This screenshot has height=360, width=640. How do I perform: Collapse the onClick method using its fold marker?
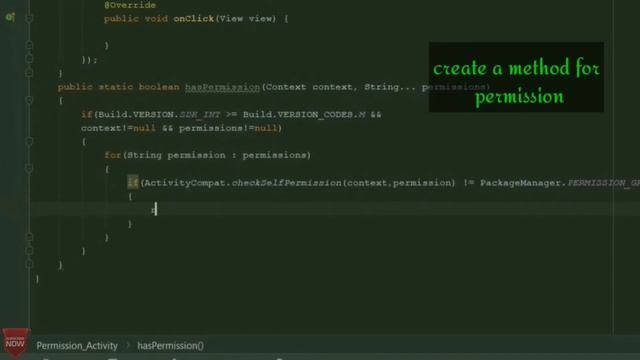(x=29, y=18)
